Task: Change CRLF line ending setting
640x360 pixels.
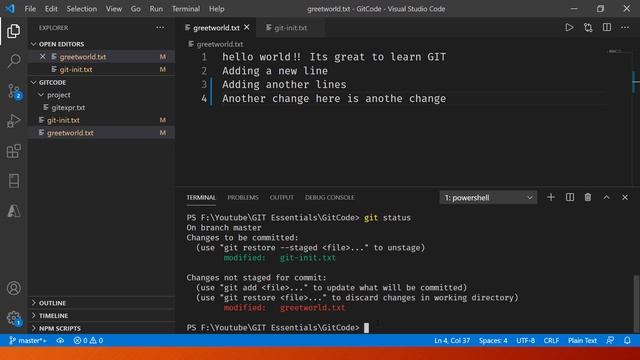Action: click(551, 340)
